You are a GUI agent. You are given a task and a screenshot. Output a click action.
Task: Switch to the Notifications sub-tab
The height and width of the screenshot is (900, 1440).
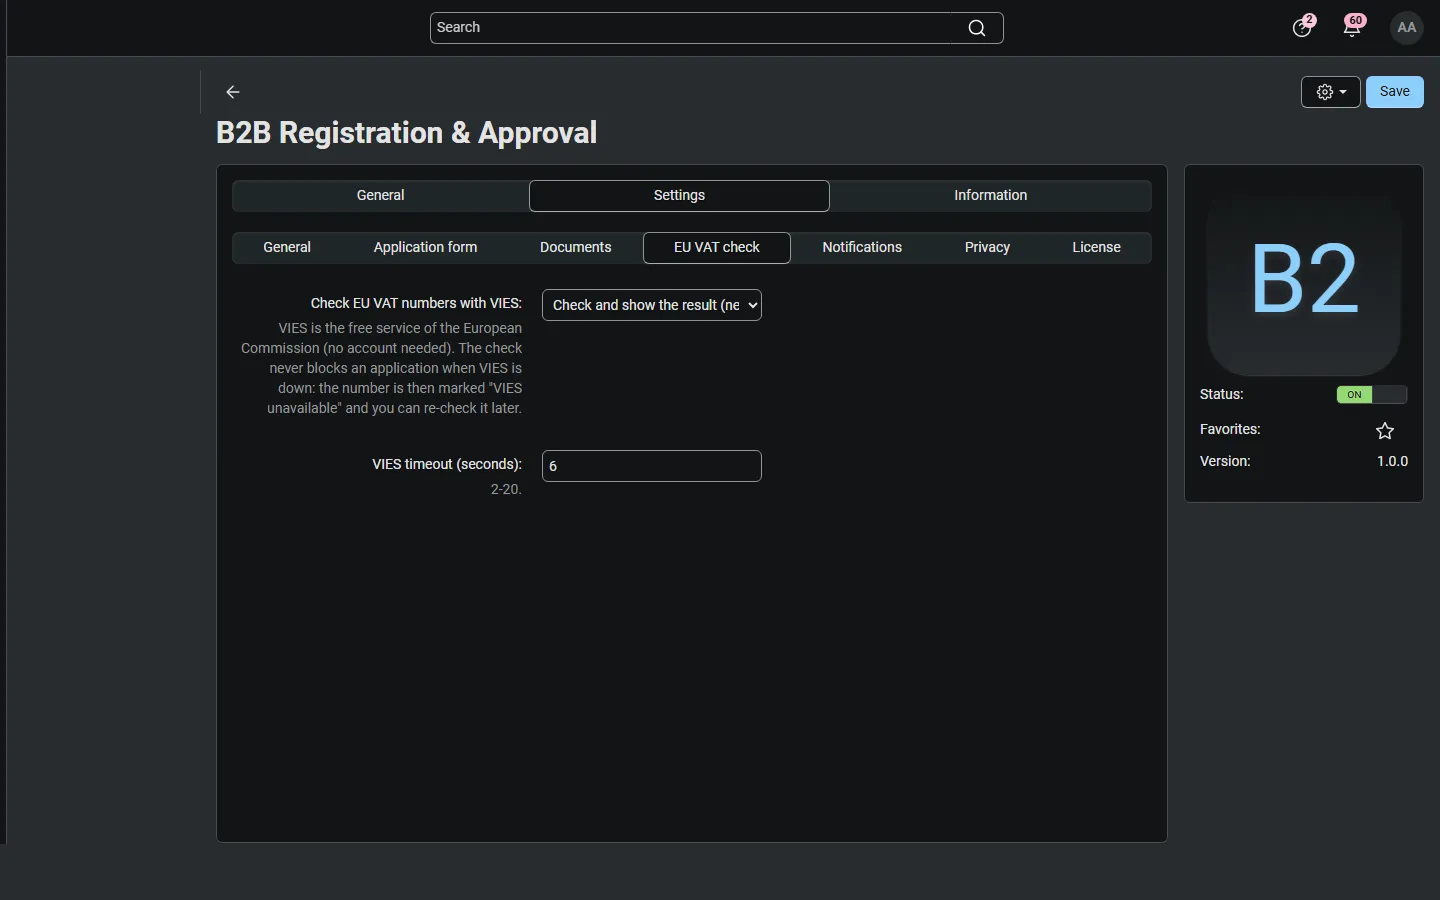click(x=862, y=248)
